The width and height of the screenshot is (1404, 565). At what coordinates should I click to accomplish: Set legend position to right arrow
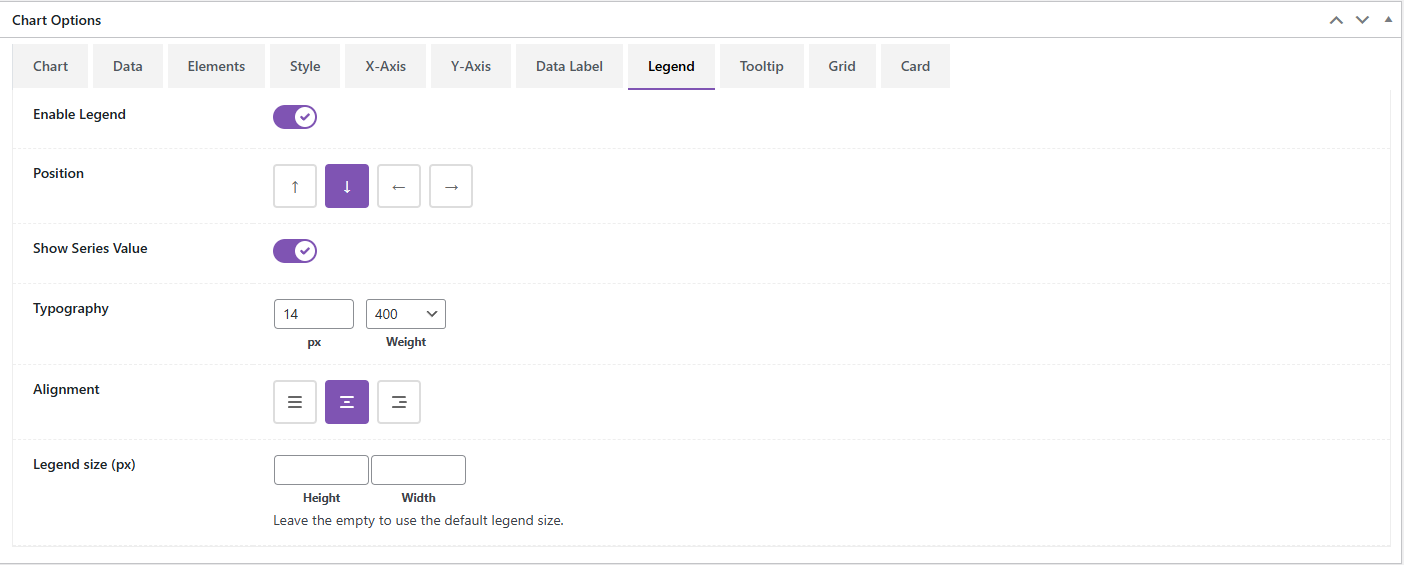(451, 186)
